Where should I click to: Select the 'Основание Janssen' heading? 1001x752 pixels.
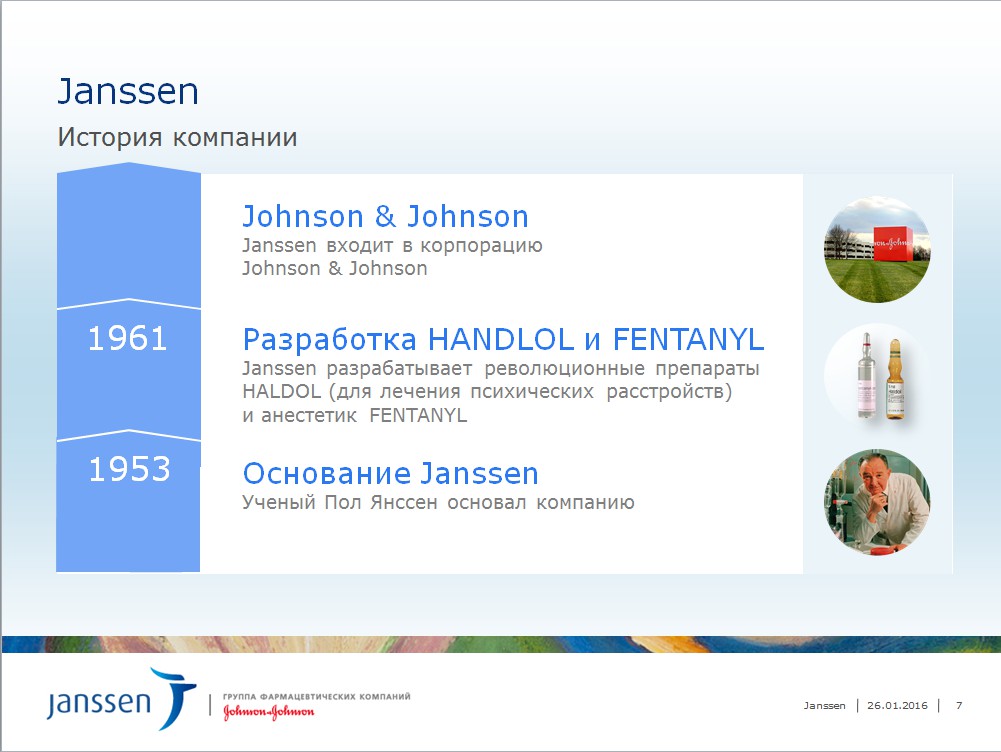click(x=391, y=474)
